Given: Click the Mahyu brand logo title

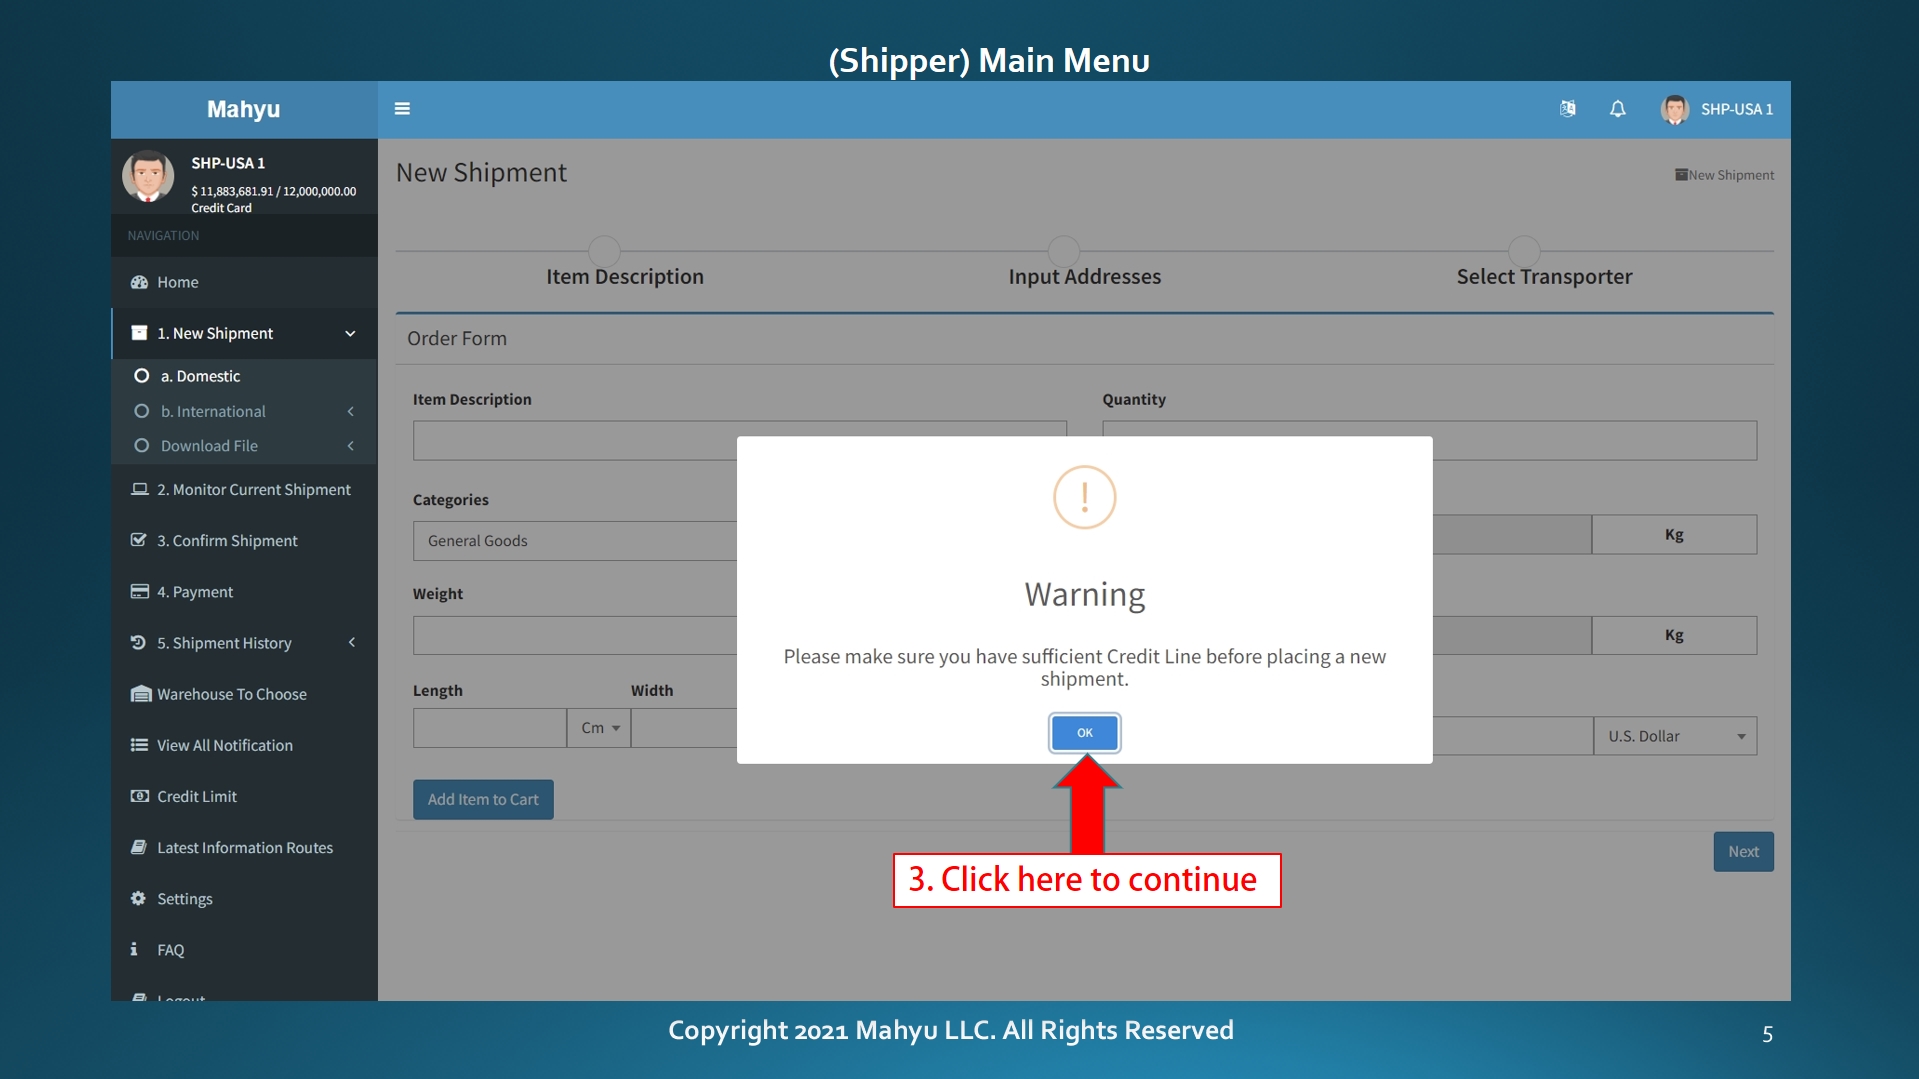Looking at the screenshot, I should point(243,109).
